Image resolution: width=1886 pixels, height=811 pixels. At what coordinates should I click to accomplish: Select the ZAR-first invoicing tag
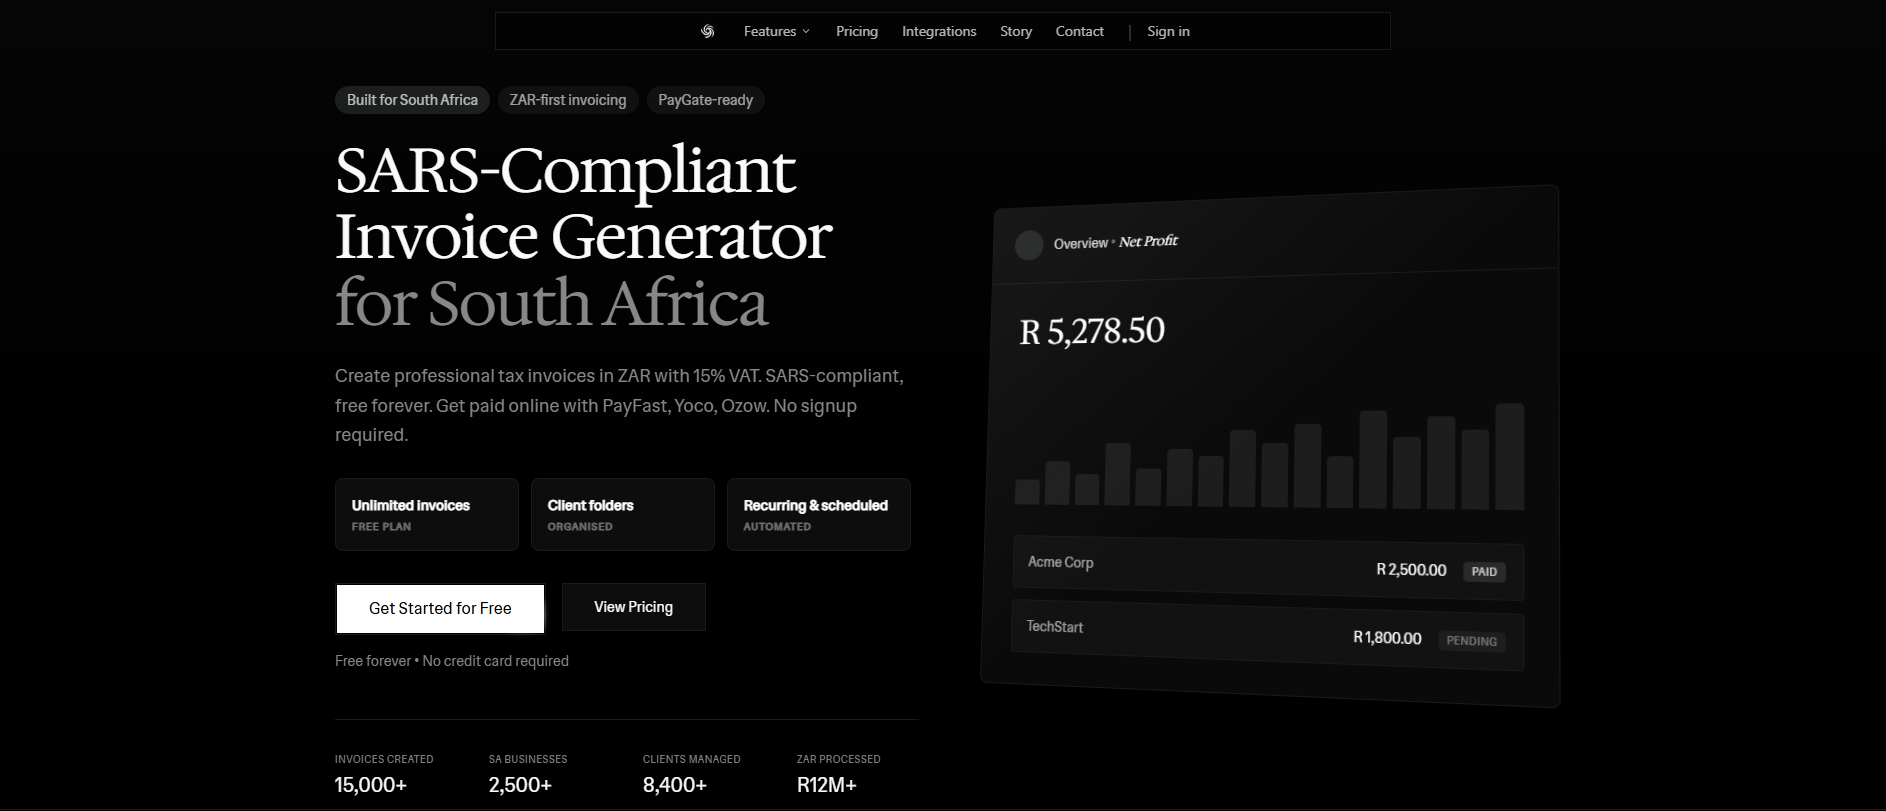point(567,100)
